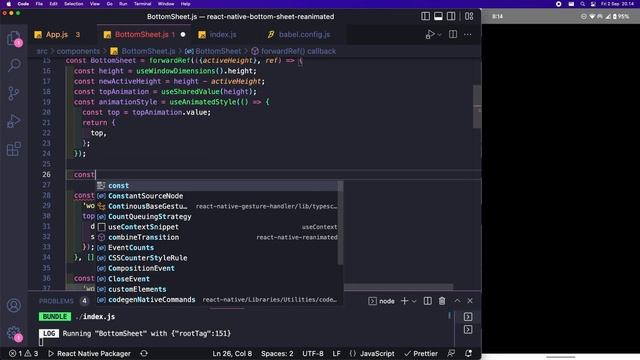Screen dimensions: 640x360
Task: Select 'CloseEvent' suggestion
Action: coord(217,279)
